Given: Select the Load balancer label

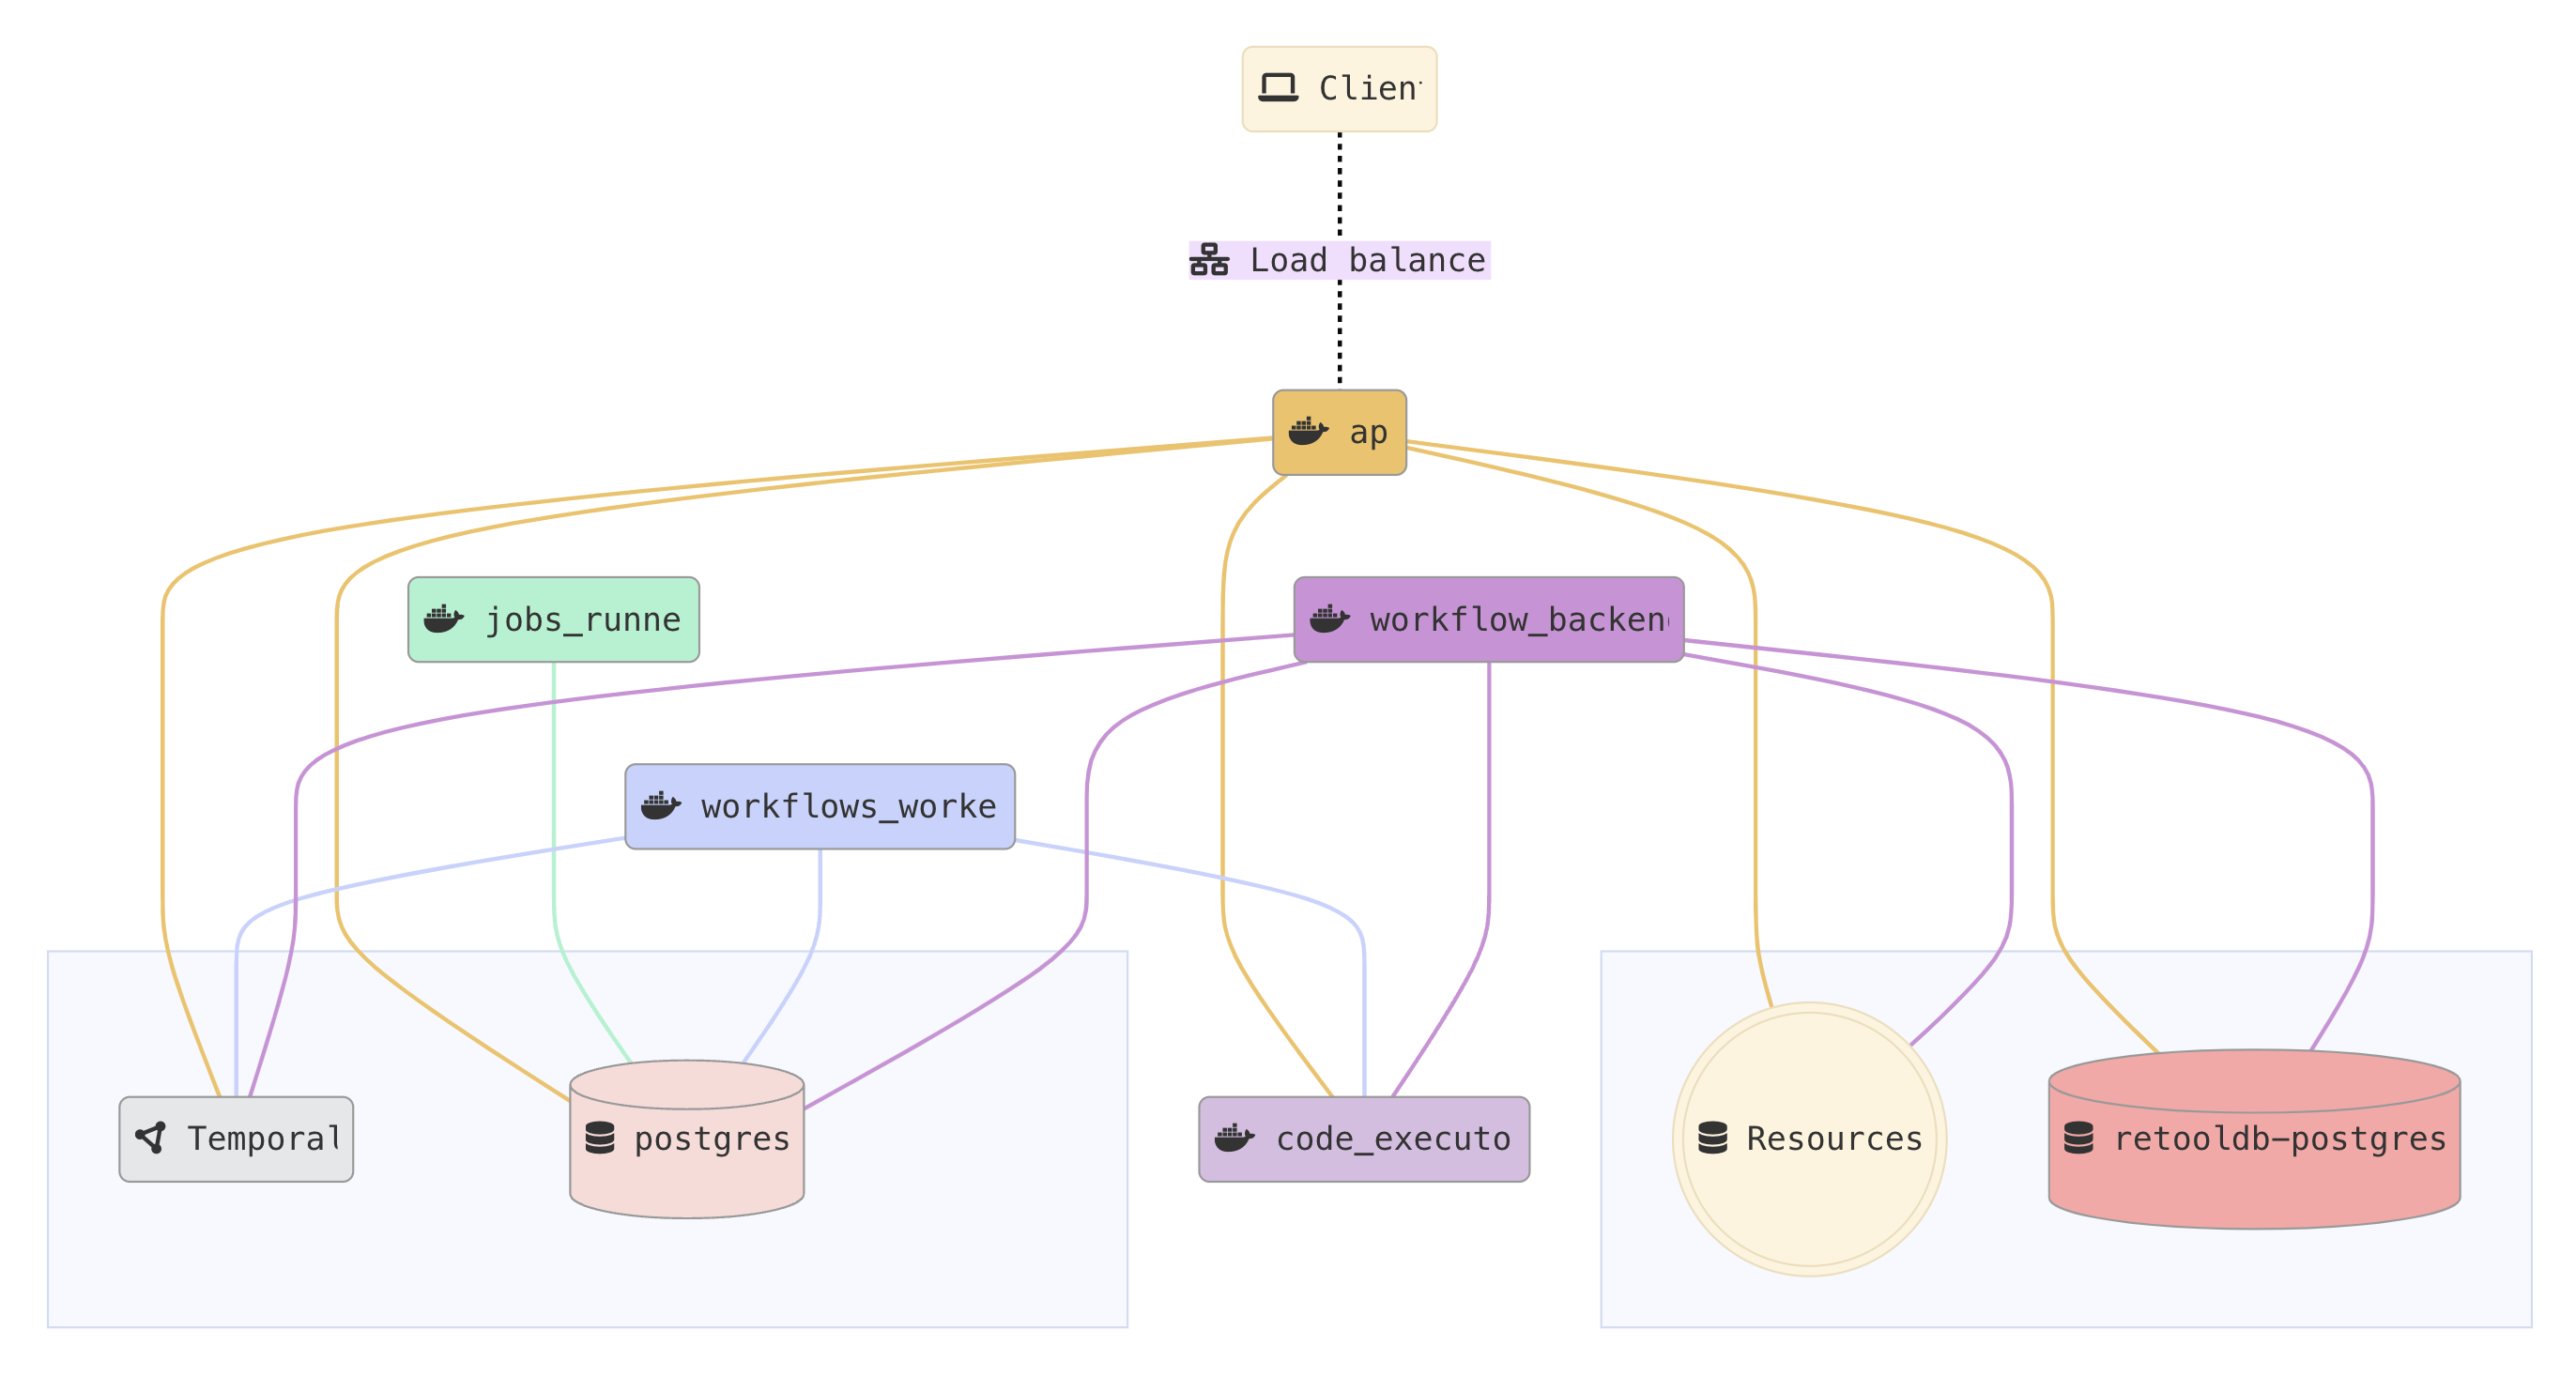Looking at the screenshot, I should (x=1368, y=260).
